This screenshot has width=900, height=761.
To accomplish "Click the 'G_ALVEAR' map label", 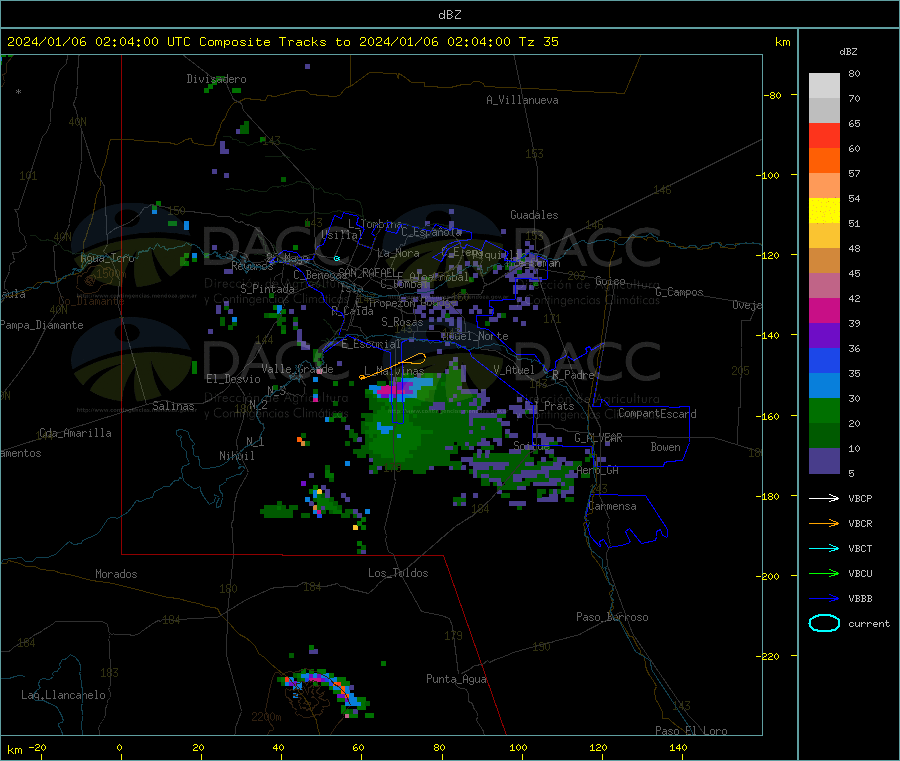I will point(598,438).
